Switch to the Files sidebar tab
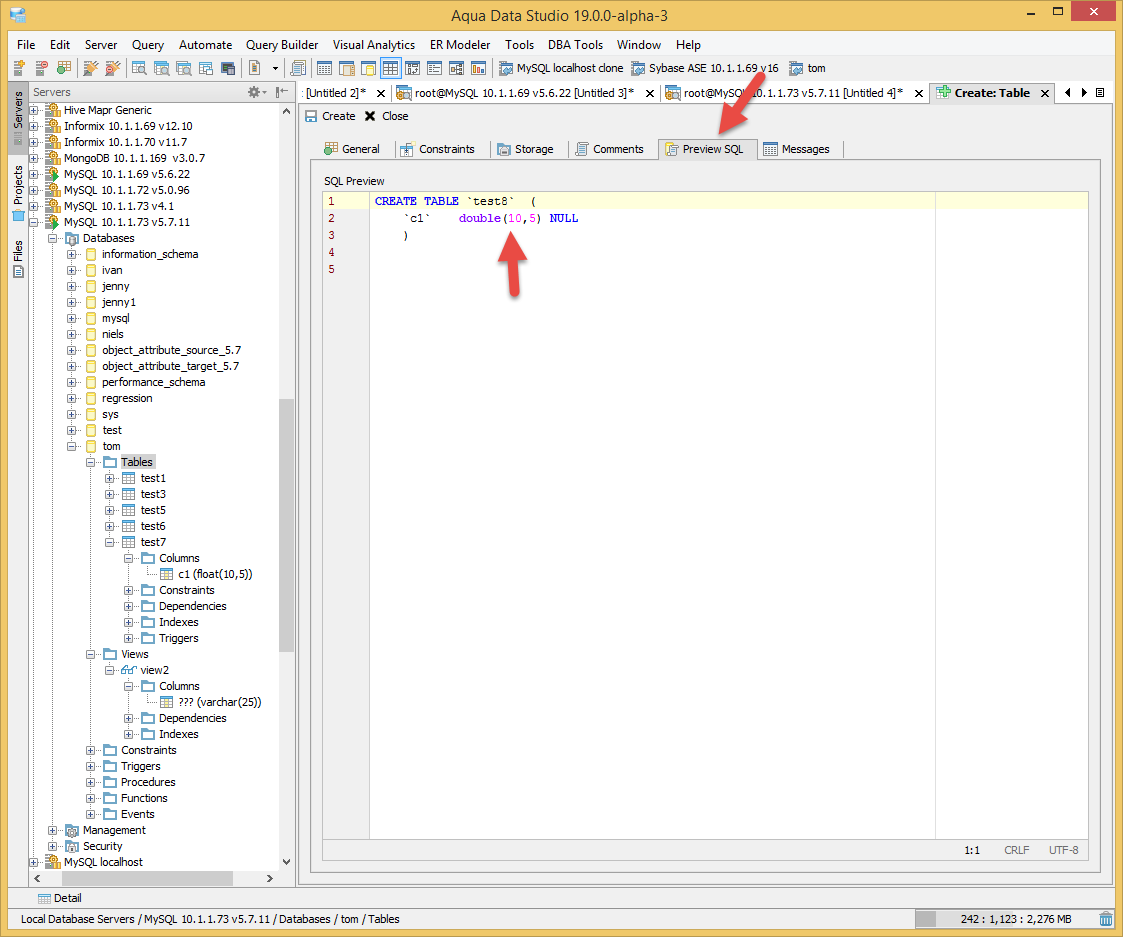 [18, 259]
